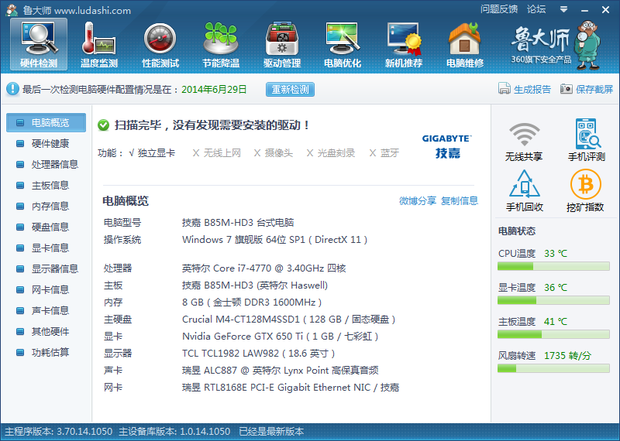Open the 手机回收 phone recycling icon

[524, 191]
